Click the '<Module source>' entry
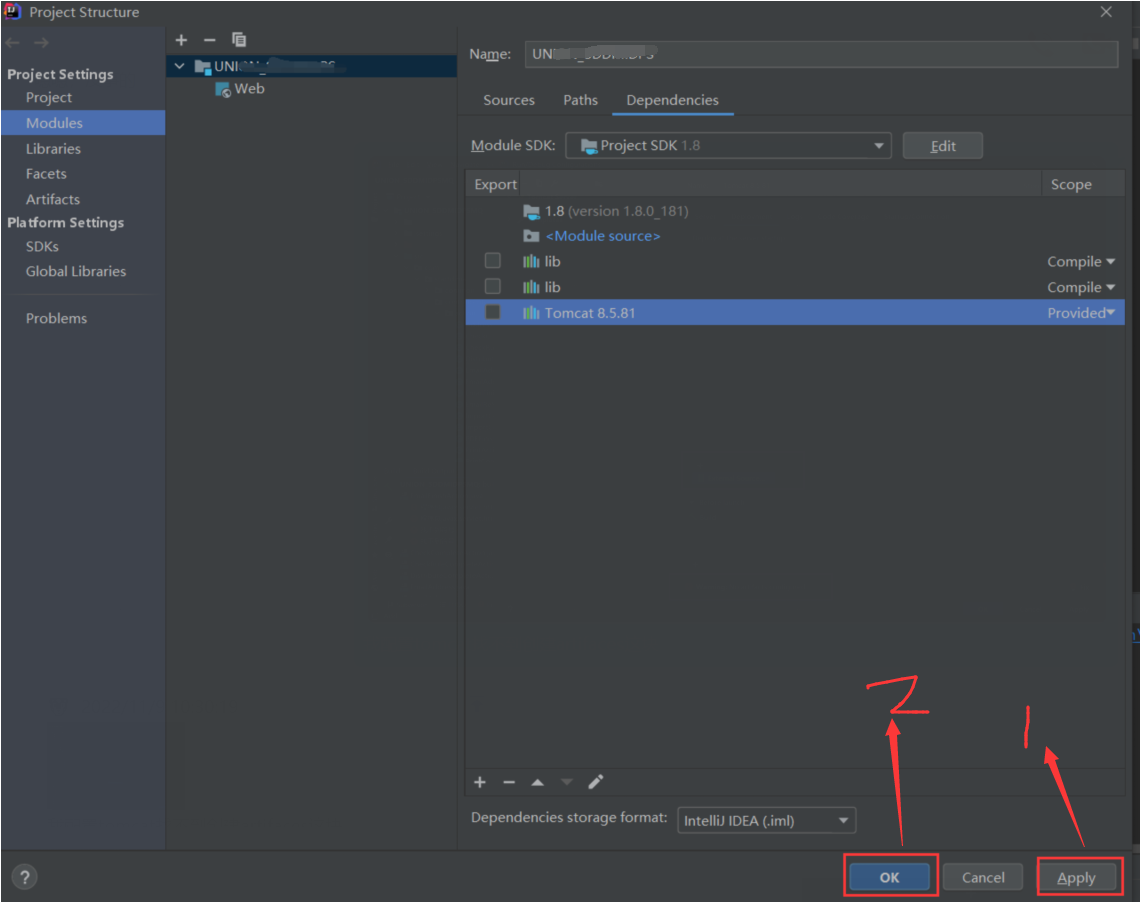Image resolution: width=1141 pixels, height=902 pixels. [603, 236]
